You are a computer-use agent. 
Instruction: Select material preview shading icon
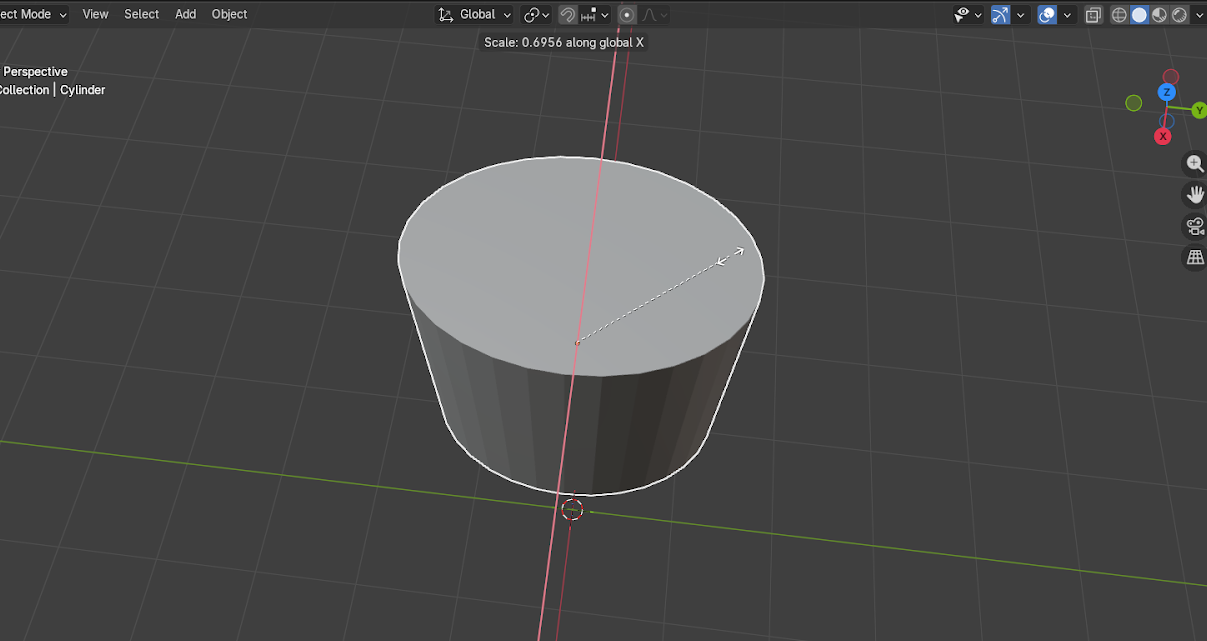click(x=1159, y=15)
